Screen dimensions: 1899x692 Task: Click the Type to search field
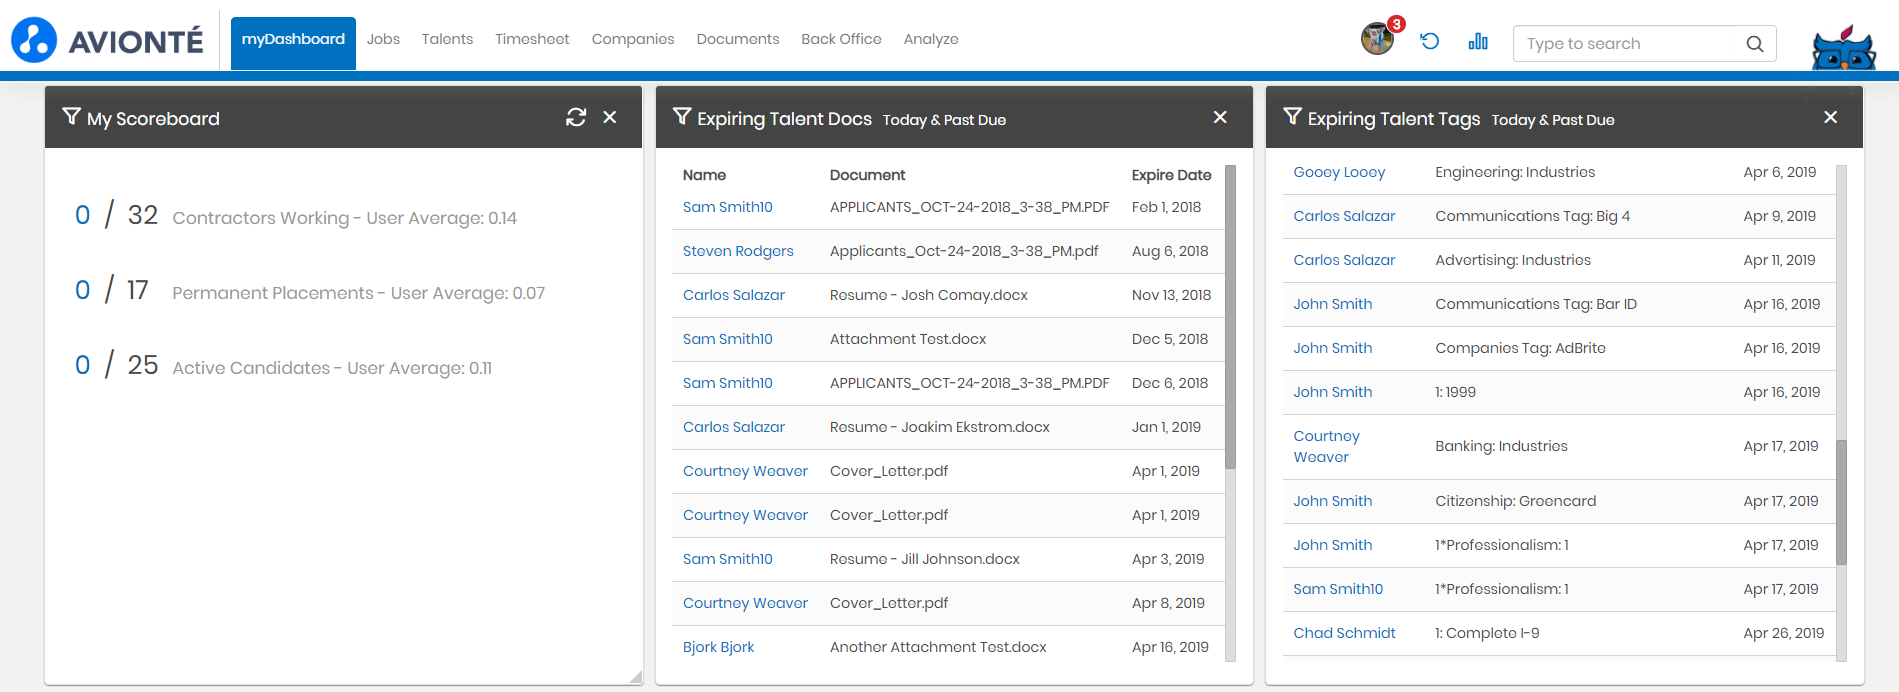1630,44
